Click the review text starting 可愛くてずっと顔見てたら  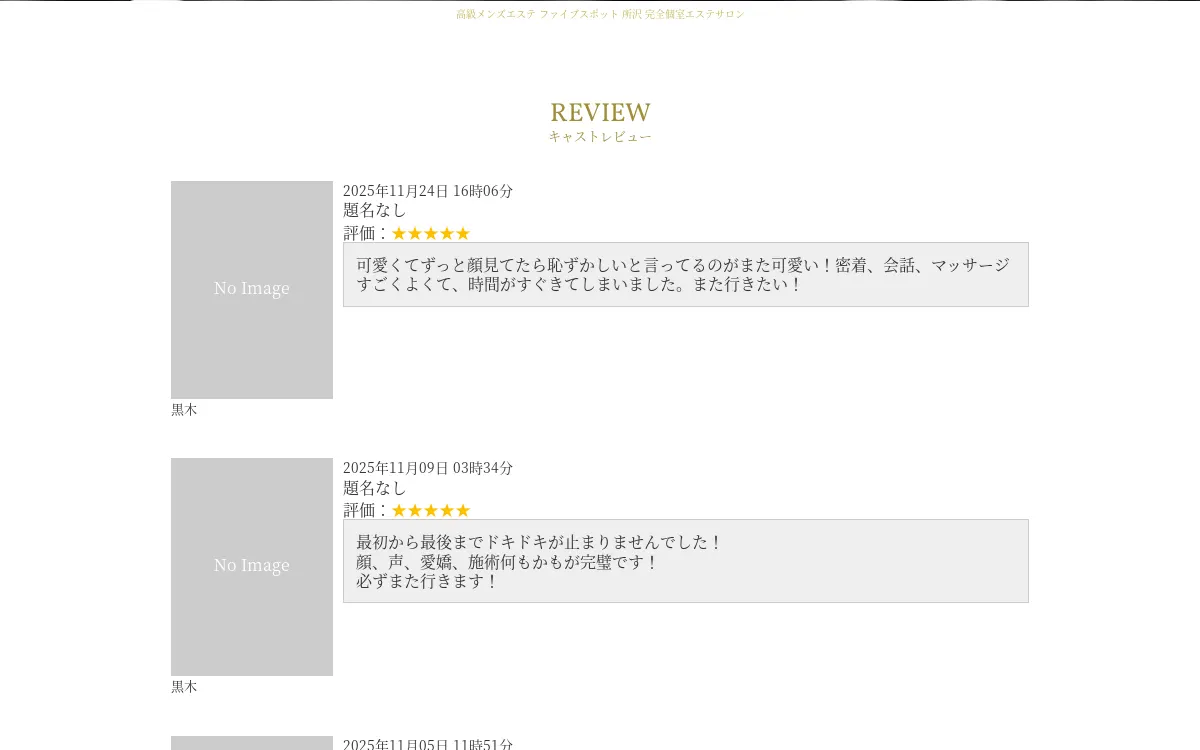[x=685, y=274]
